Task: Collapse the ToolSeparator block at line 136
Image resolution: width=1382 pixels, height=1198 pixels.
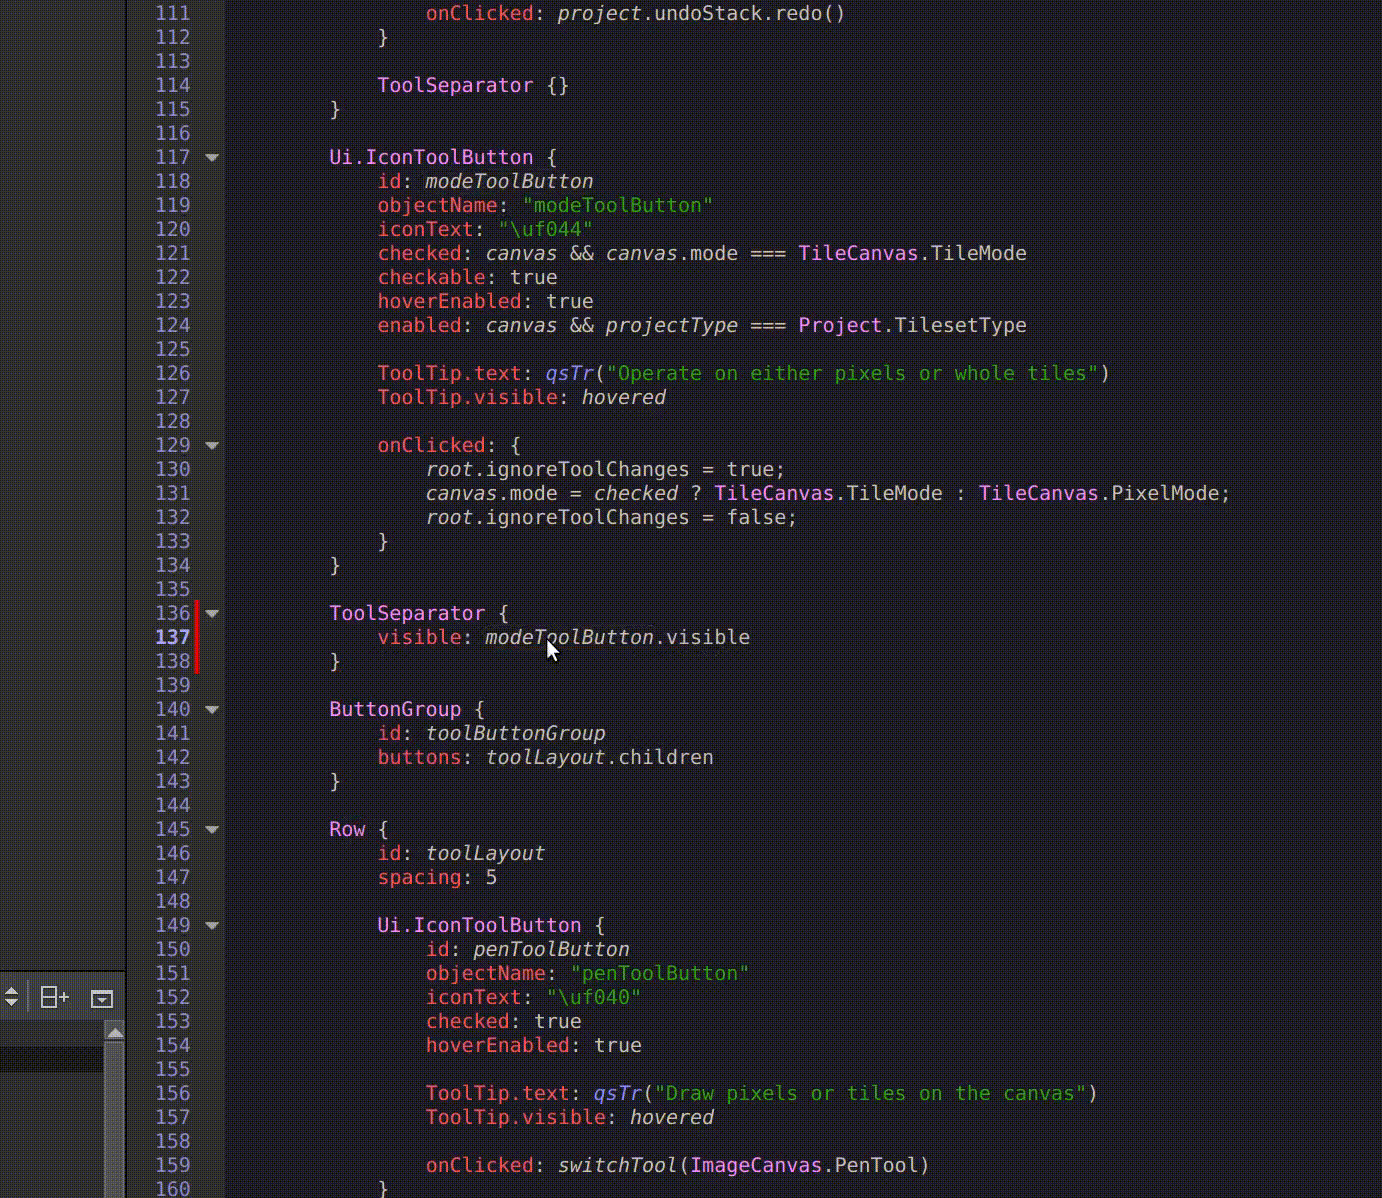Action: 212,613
